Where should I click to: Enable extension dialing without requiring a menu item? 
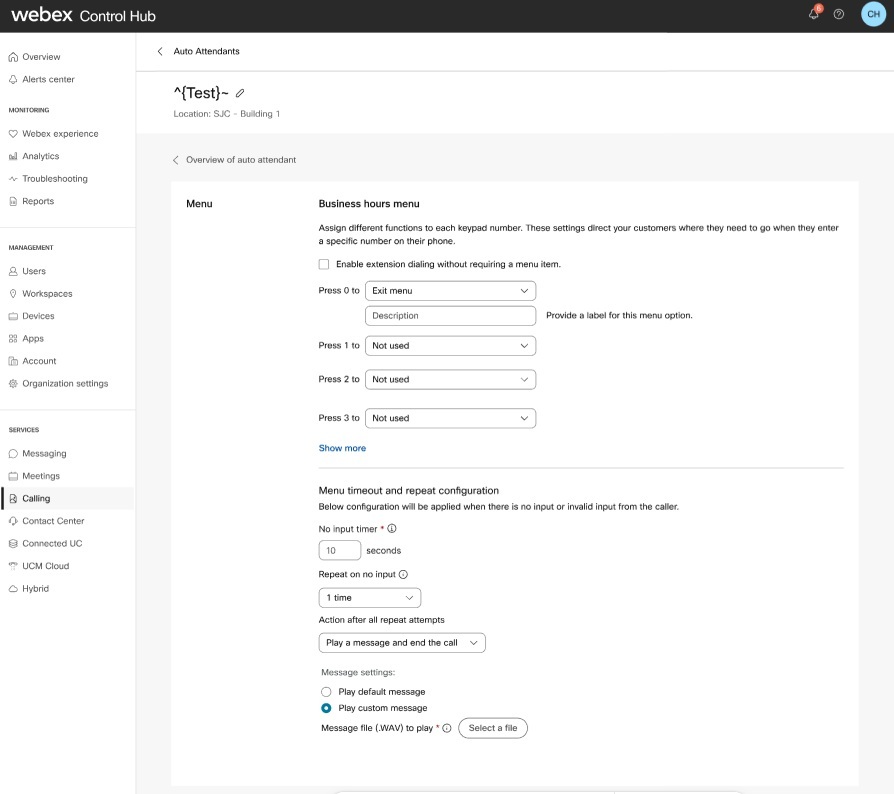[x=324, y=264]
